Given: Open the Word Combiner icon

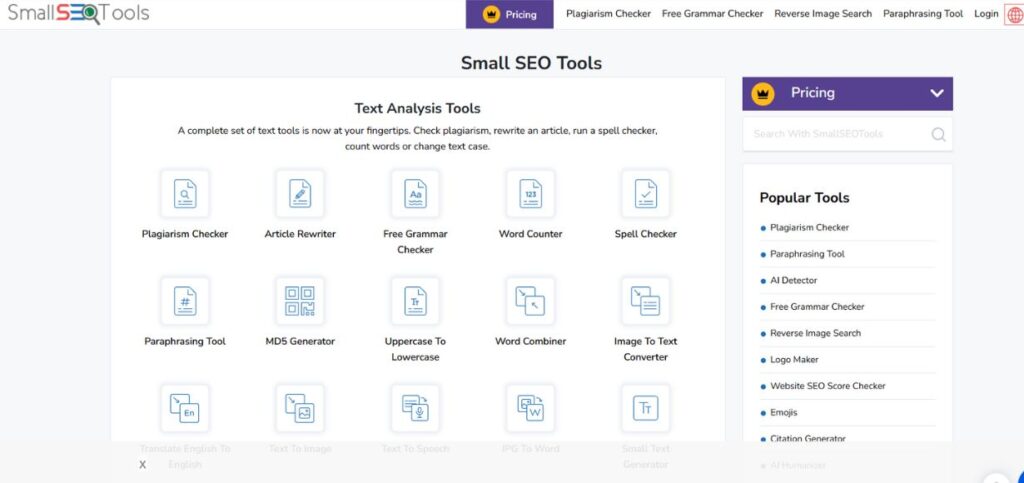Looking at the screenshot, I should click(x=530, y=301).
